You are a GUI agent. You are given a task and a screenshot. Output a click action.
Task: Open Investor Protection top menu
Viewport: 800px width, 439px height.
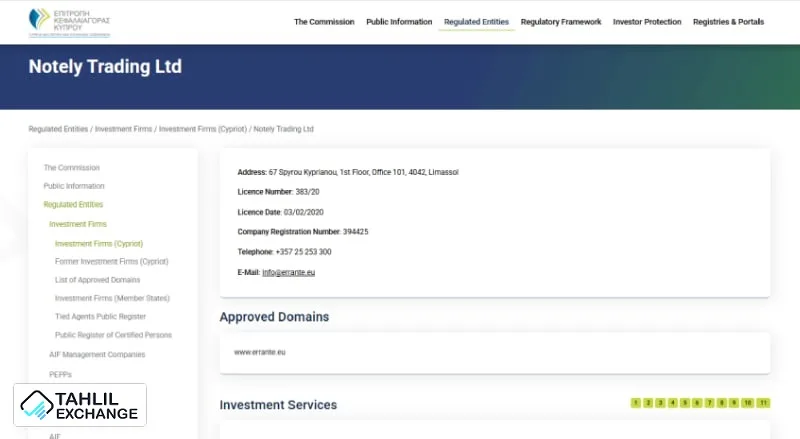click(647, 22)
